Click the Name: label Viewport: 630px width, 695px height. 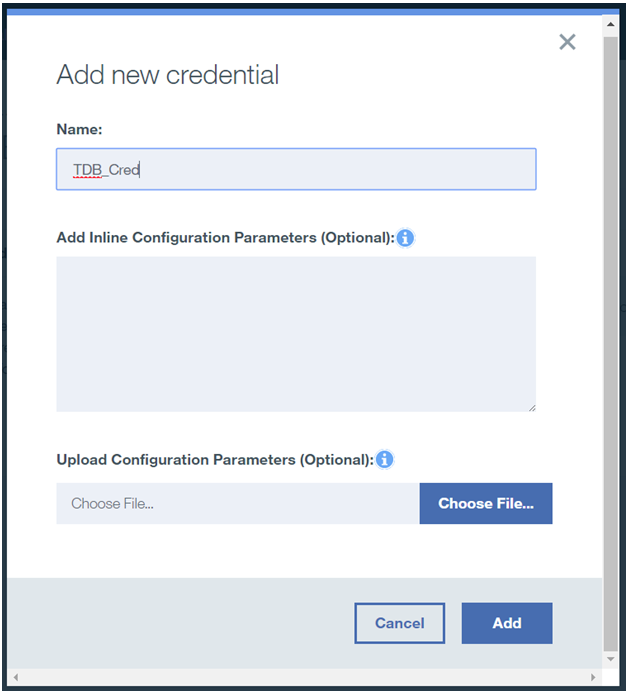pyautogui.click(x=79, y=129)
